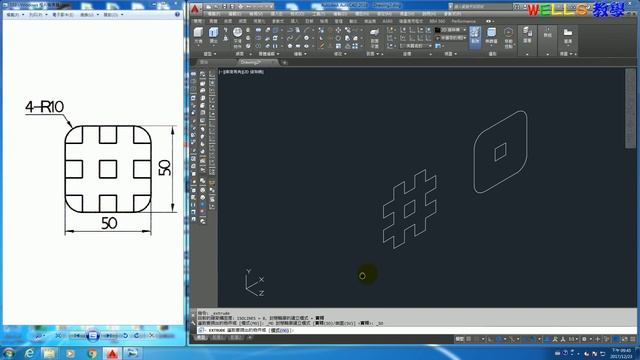Toggle grid display in status bar

[469, 339]
